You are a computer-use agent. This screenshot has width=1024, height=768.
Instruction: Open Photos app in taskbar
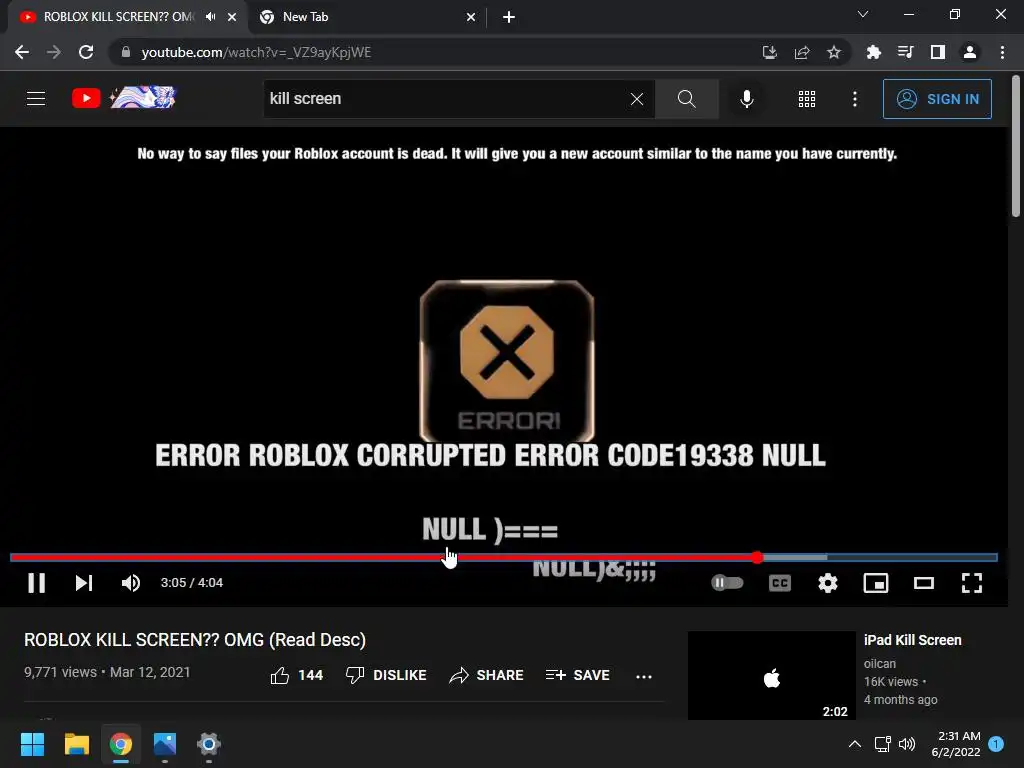(x=165, y=744)
